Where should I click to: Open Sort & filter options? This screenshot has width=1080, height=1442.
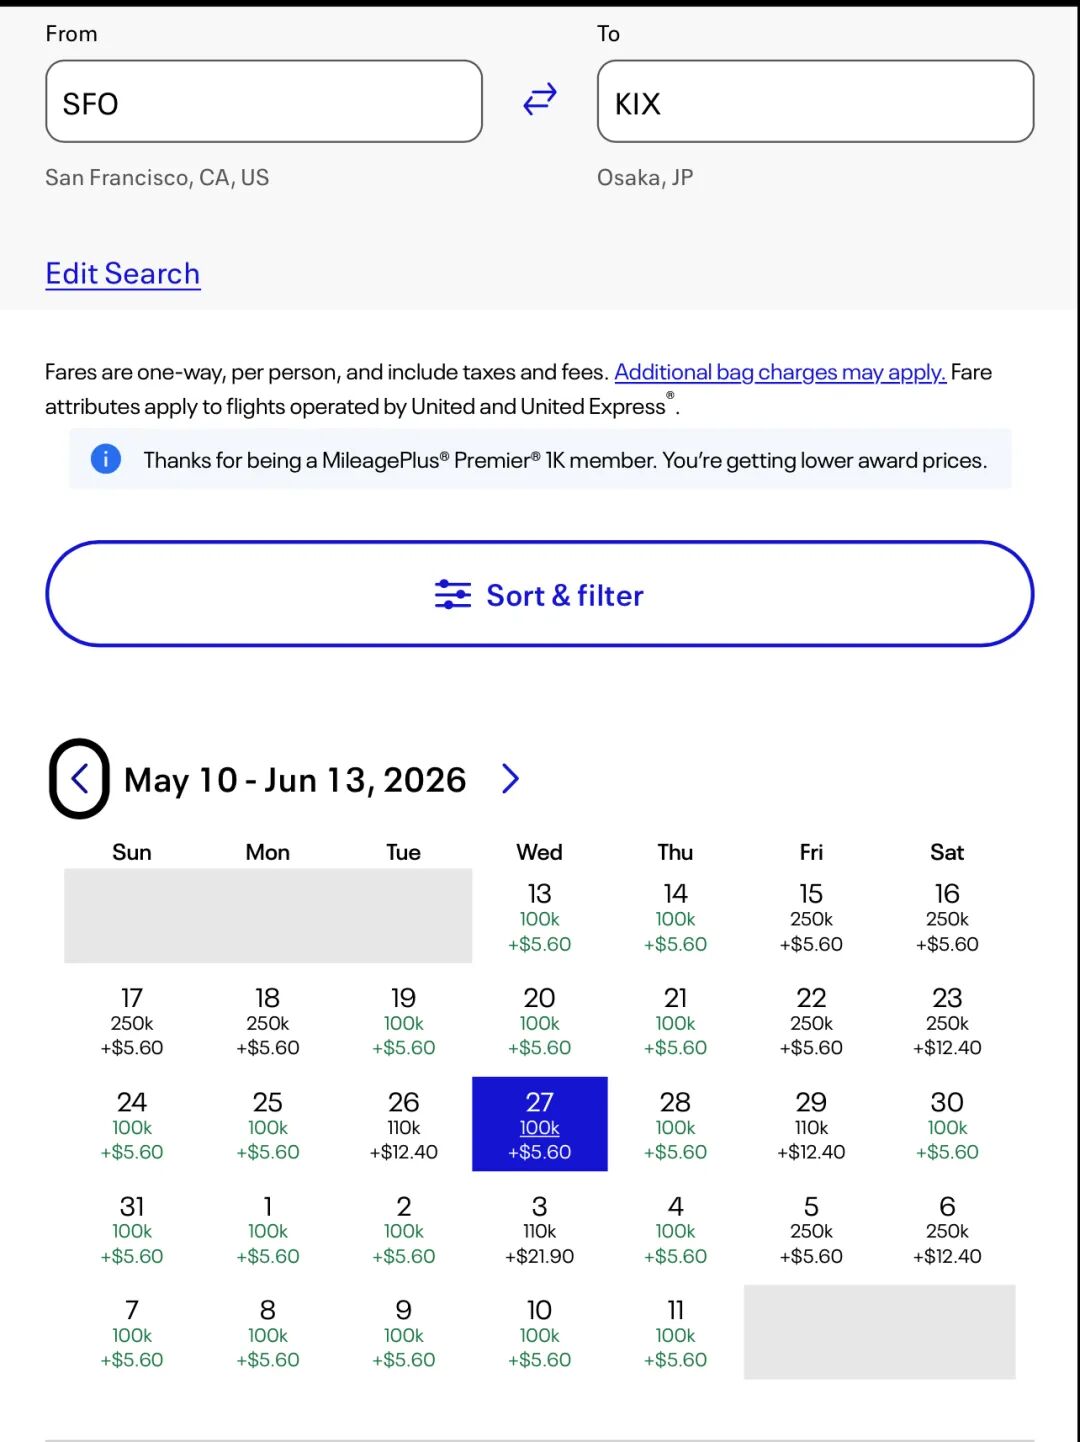(x=540, y=595)
